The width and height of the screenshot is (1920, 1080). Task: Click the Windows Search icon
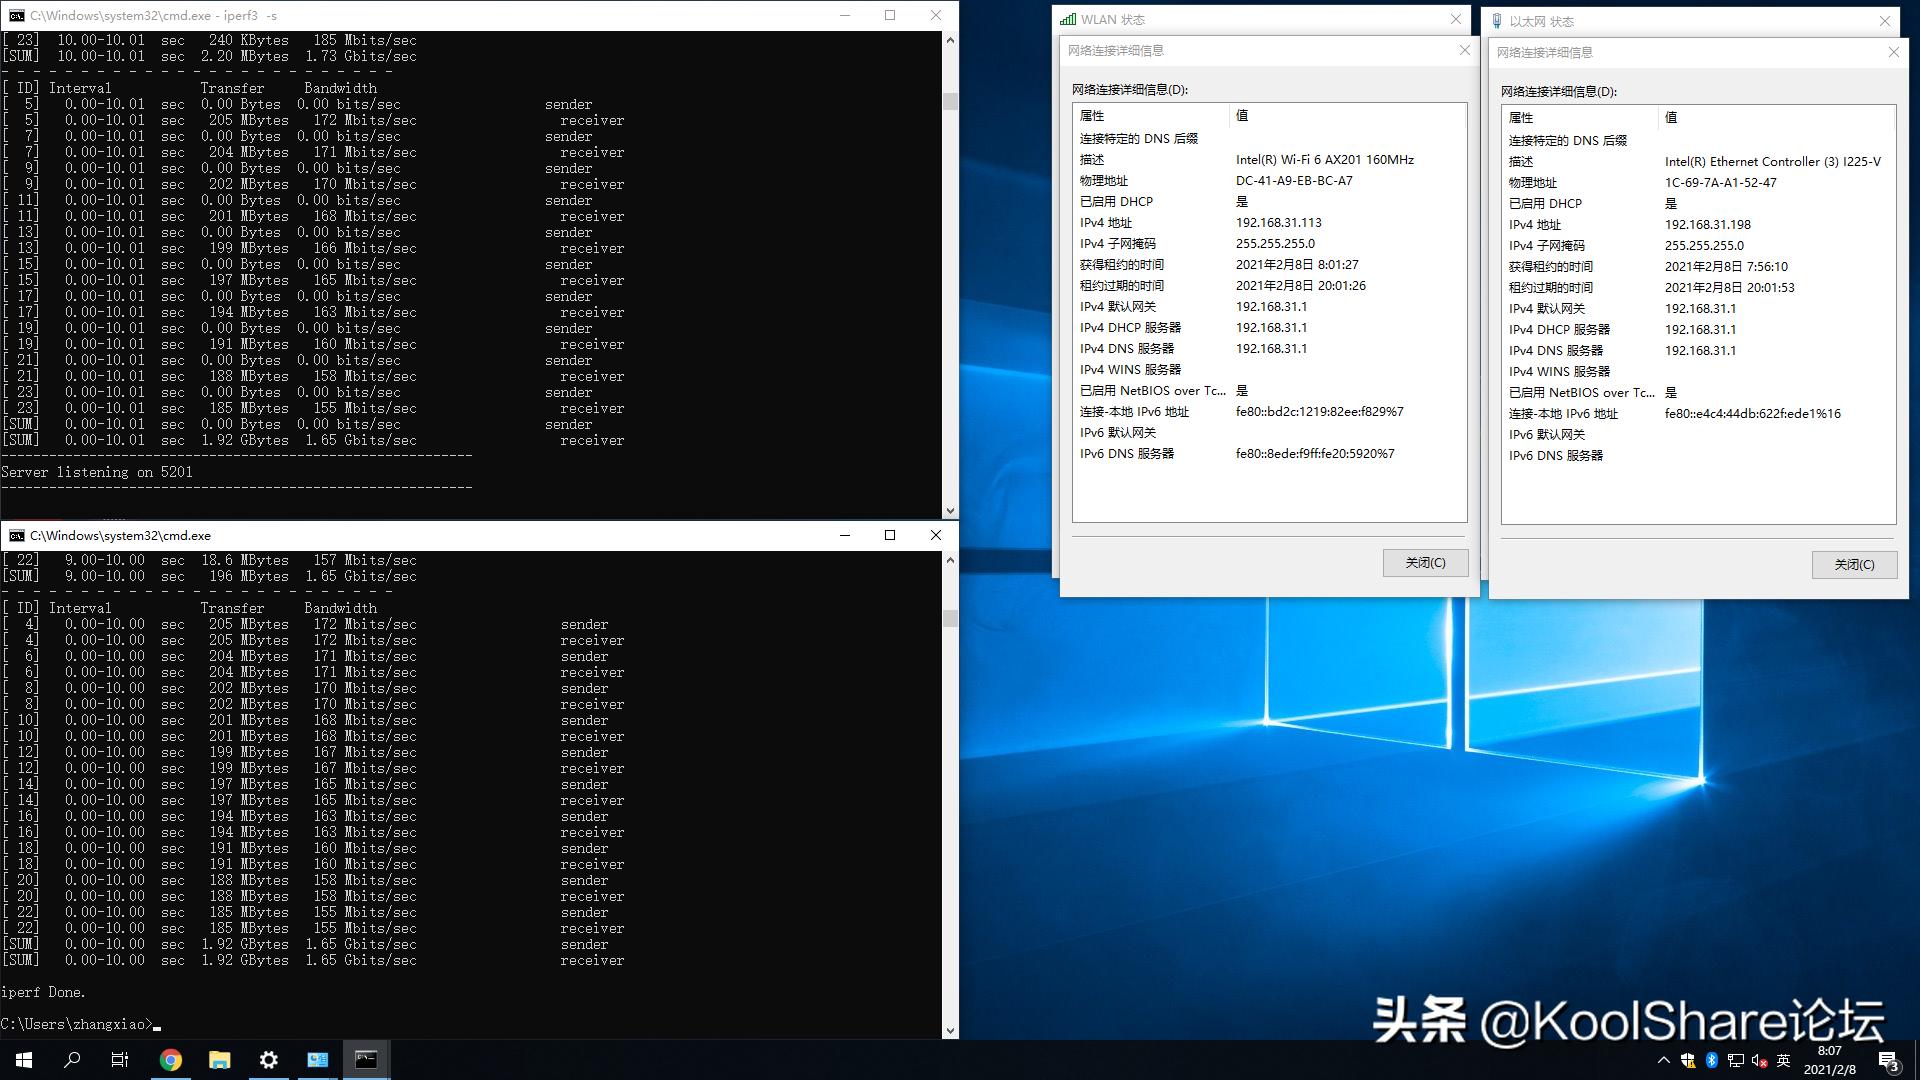coord(70,1059)
